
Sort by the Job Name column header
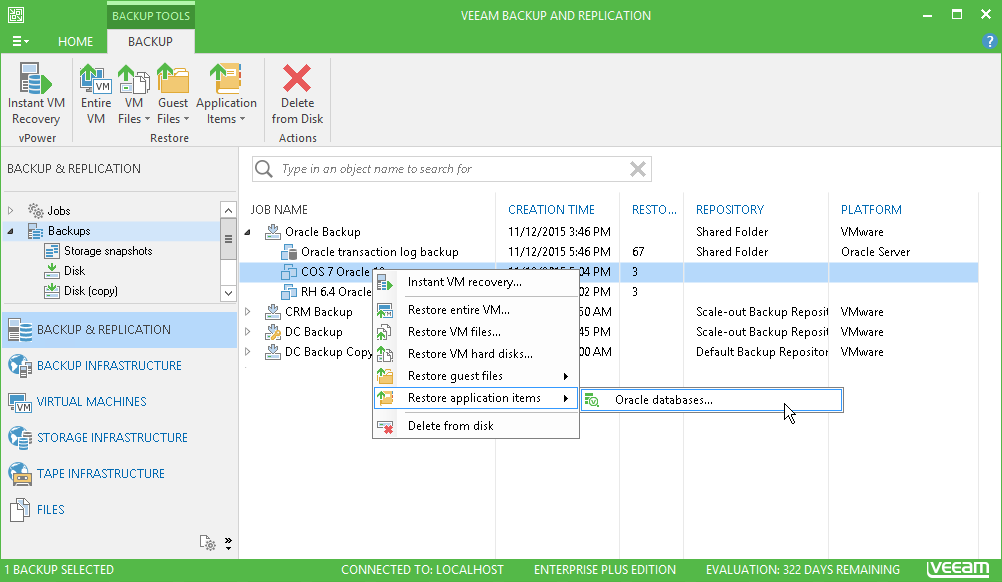279,210
